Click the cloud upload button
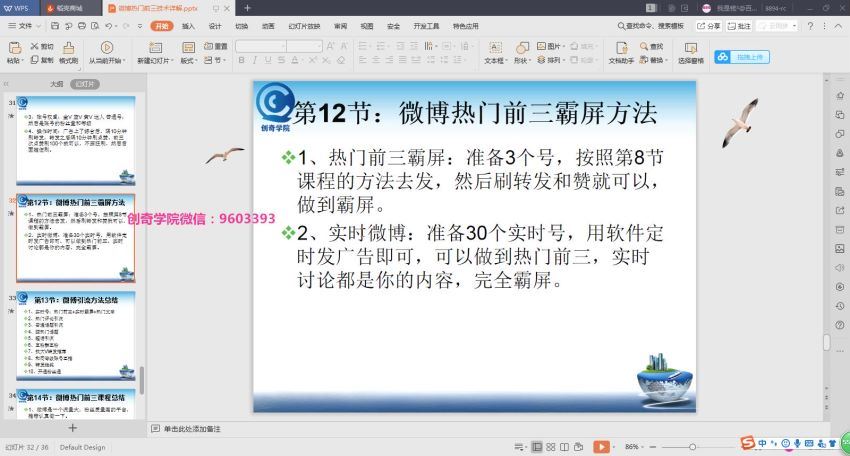The height and width of the screenshot is (456, 850). pyautogui.click(x=742, y=57)
